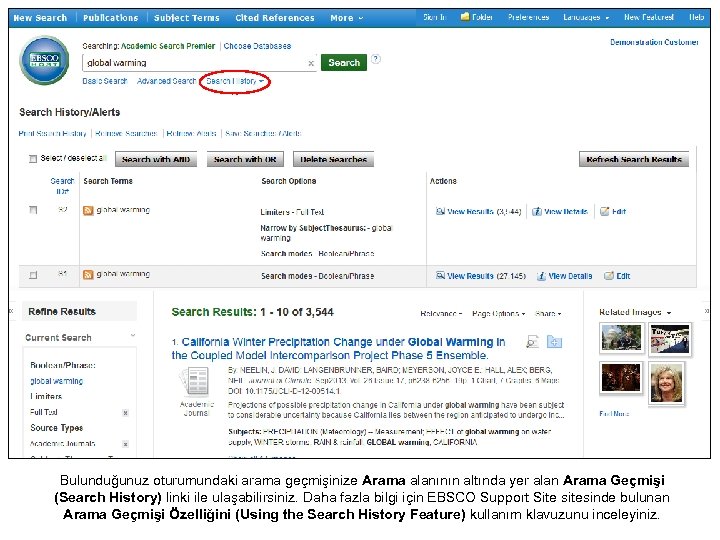Toggle the Search History dropdown link

[x=235, y=81]
